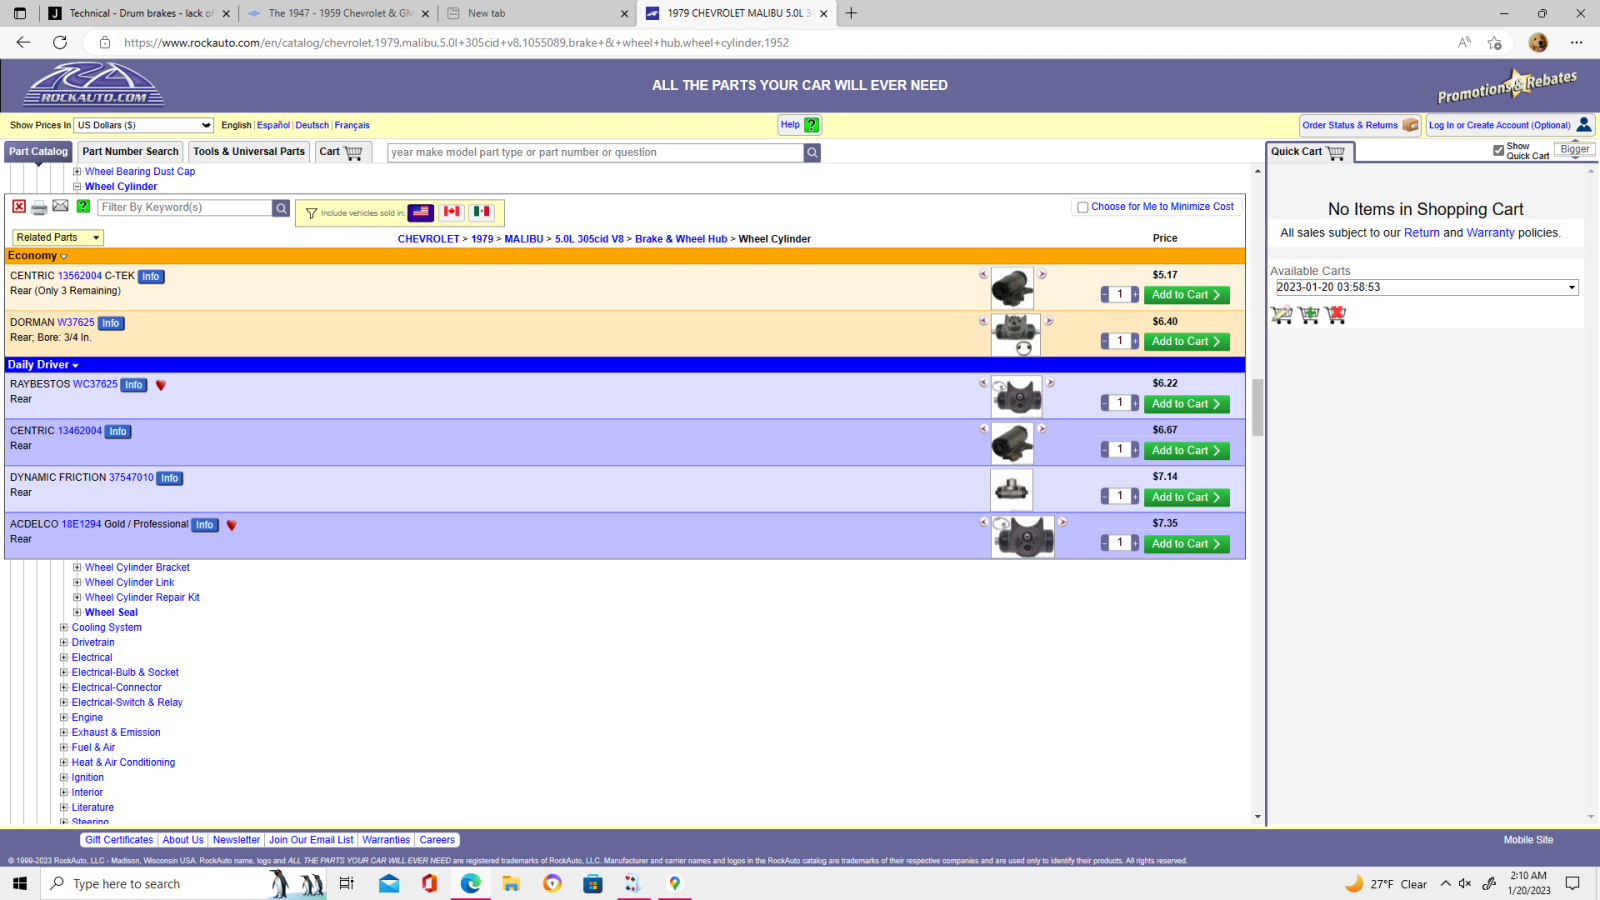Click the catalog search magnifier button
Image resolution: width=1600 pixels, height=900 pixels.
(812, 153)
